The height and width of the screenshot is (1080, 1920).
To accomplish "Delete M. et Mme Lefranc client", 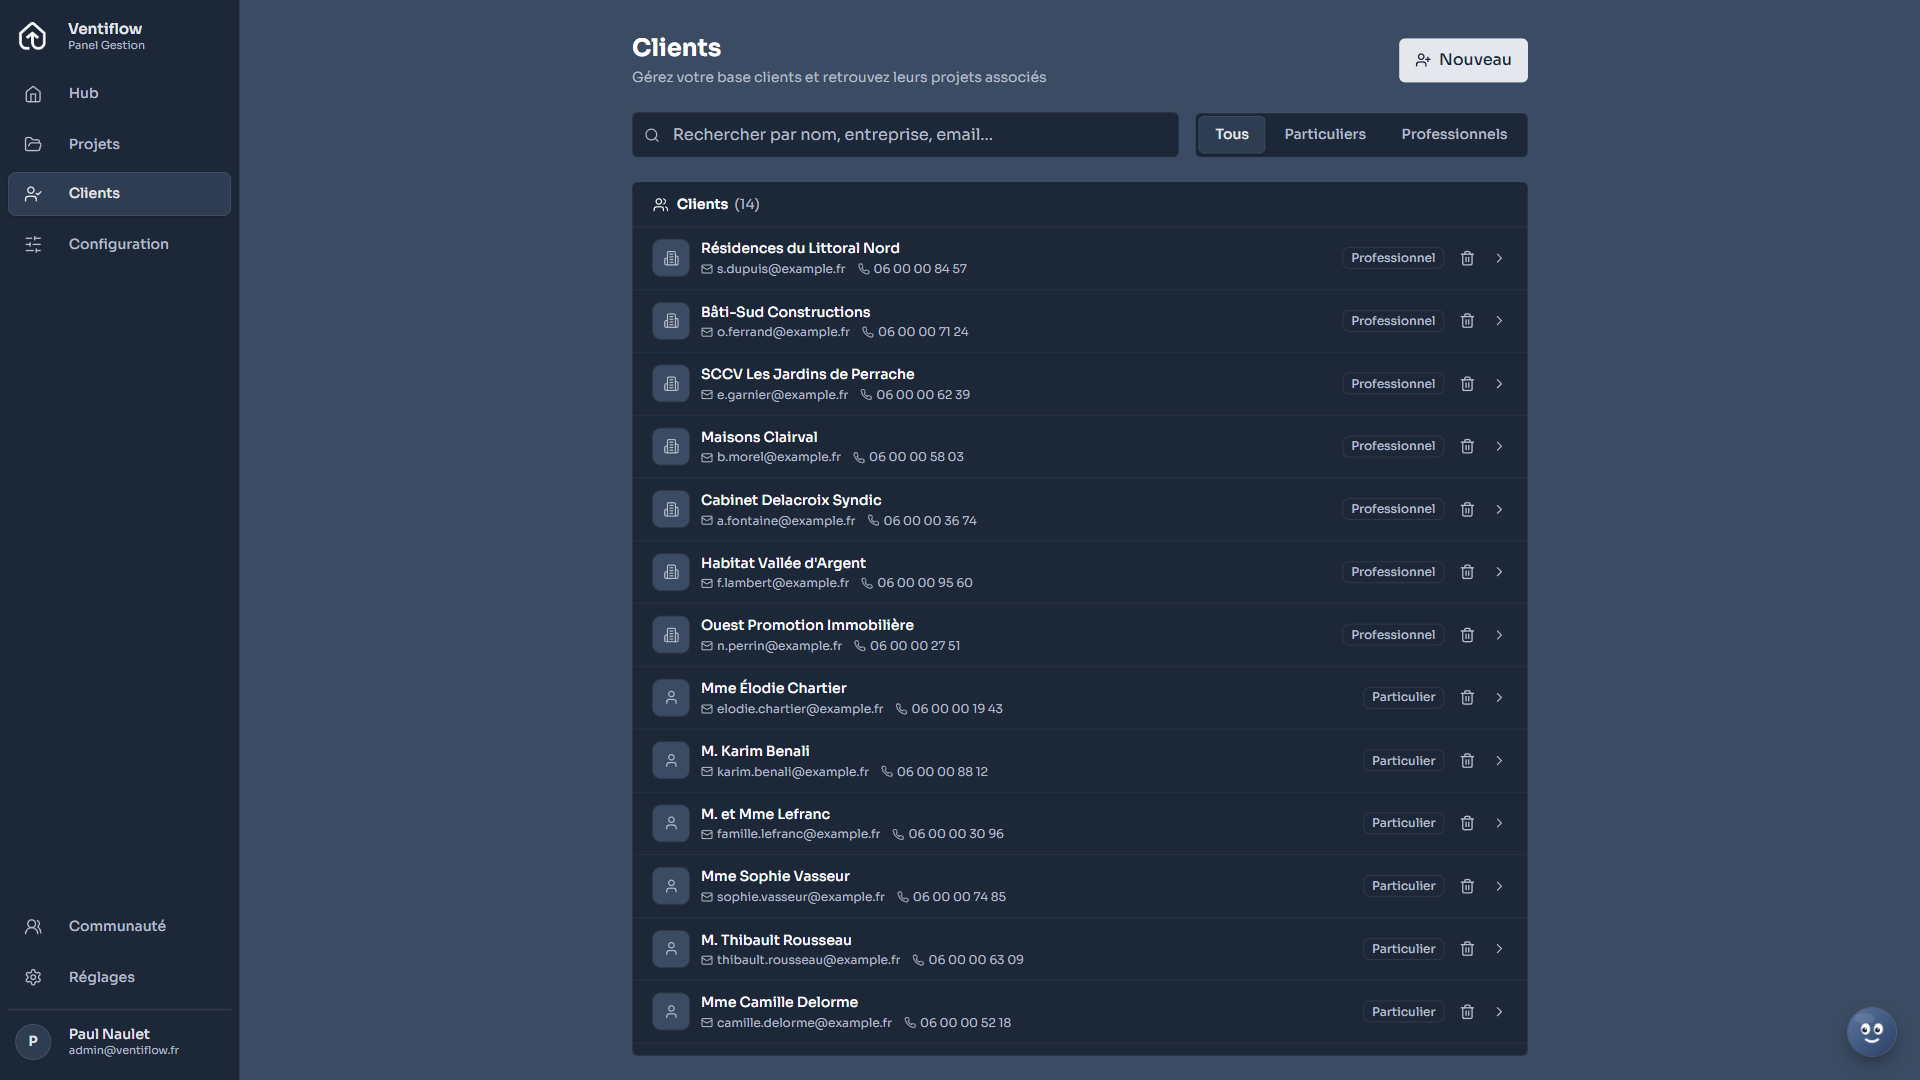I will pyautogui.click(x=1467, y=823).
